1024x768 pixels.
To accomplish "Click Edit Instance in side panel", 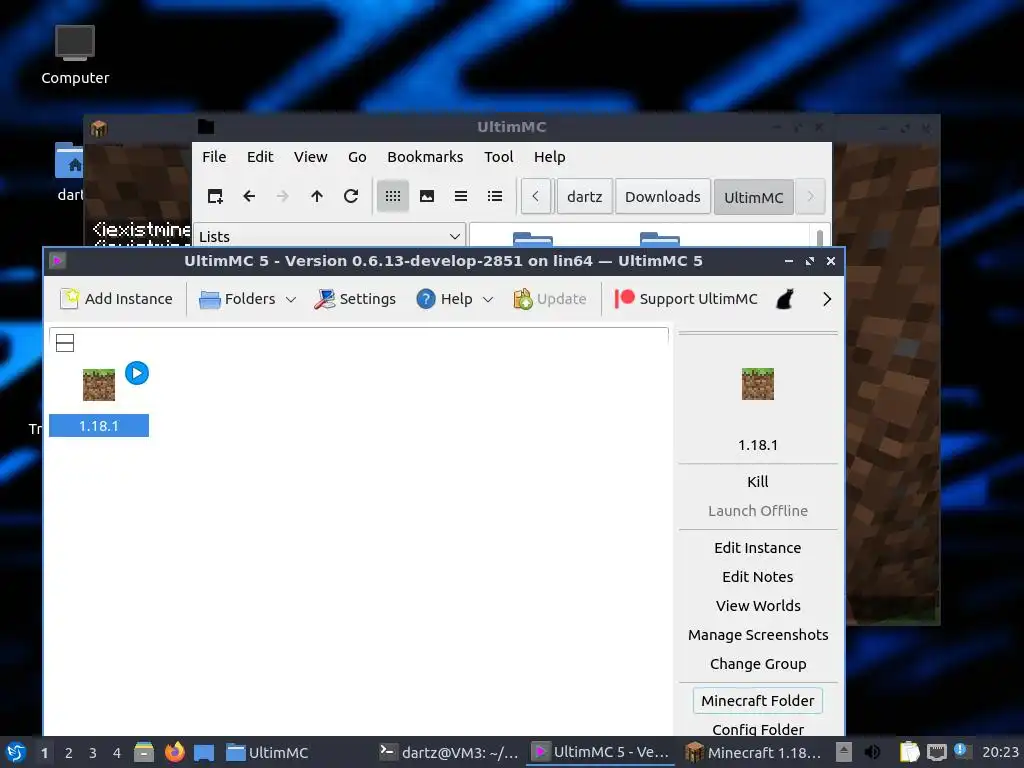I will tap(758, 548).
